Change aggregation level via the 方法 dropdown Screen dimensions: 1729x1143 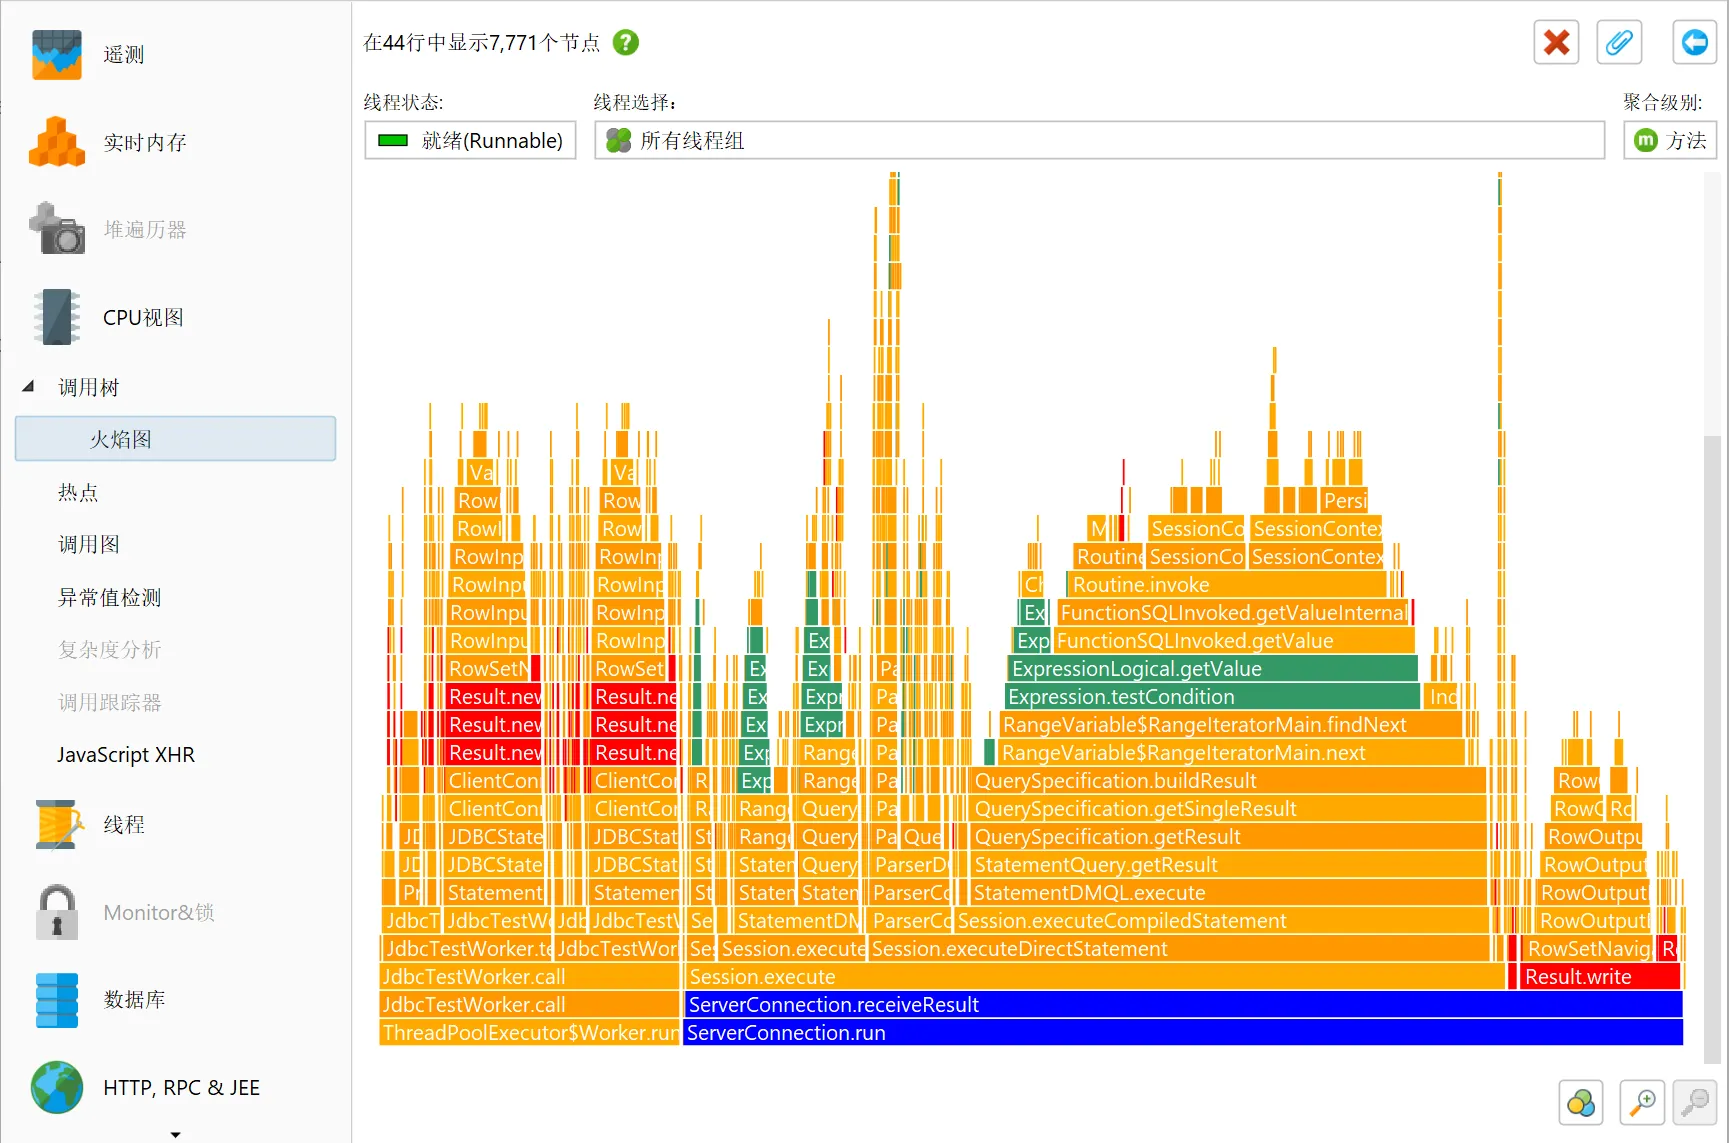click(x=1668, y=141)
